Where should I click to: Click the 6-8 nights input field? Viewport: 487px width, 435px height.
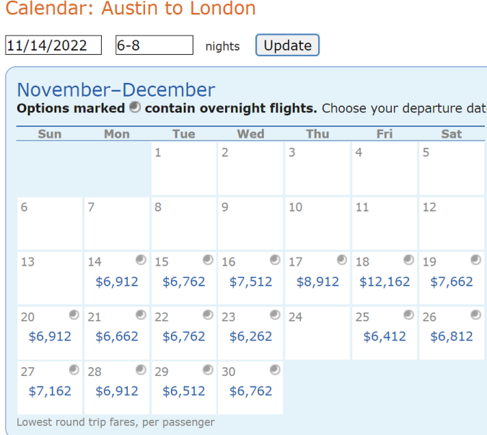tap(154, 45)
